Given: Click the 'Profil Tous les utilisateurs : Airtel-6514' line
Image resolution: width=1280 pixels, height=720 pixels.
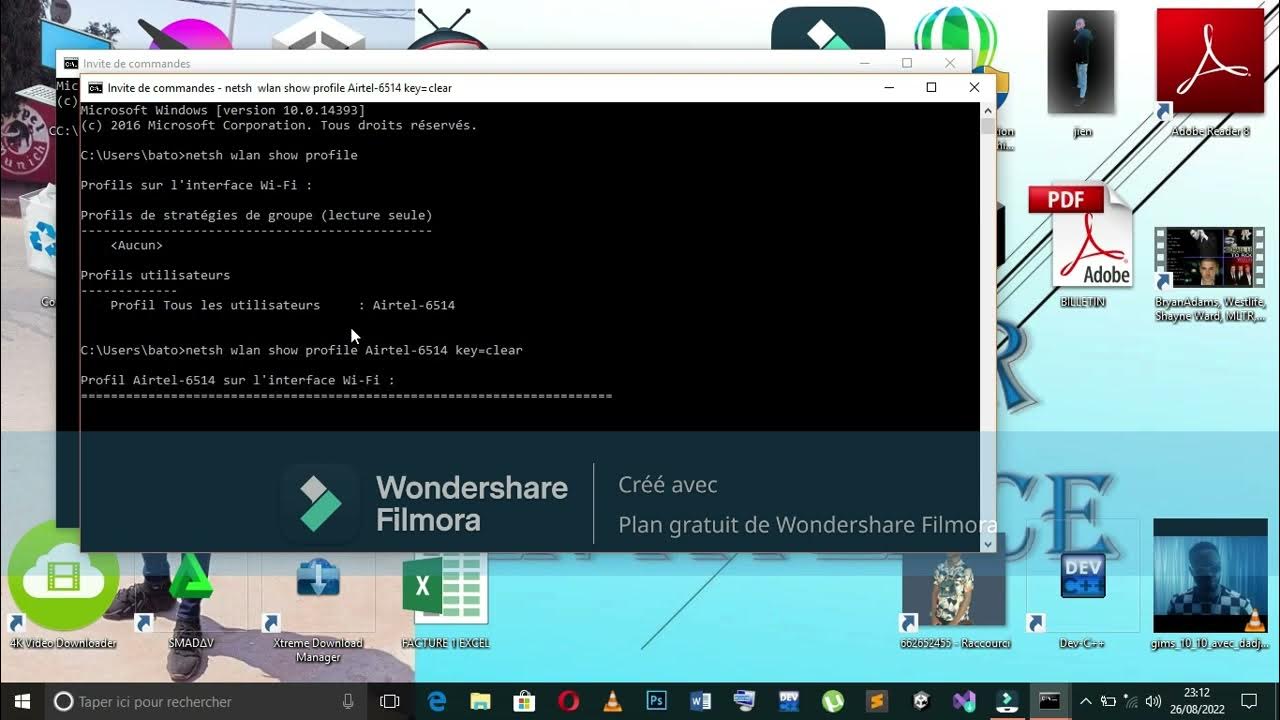Looking at the screenshot, I should point(282,305).
